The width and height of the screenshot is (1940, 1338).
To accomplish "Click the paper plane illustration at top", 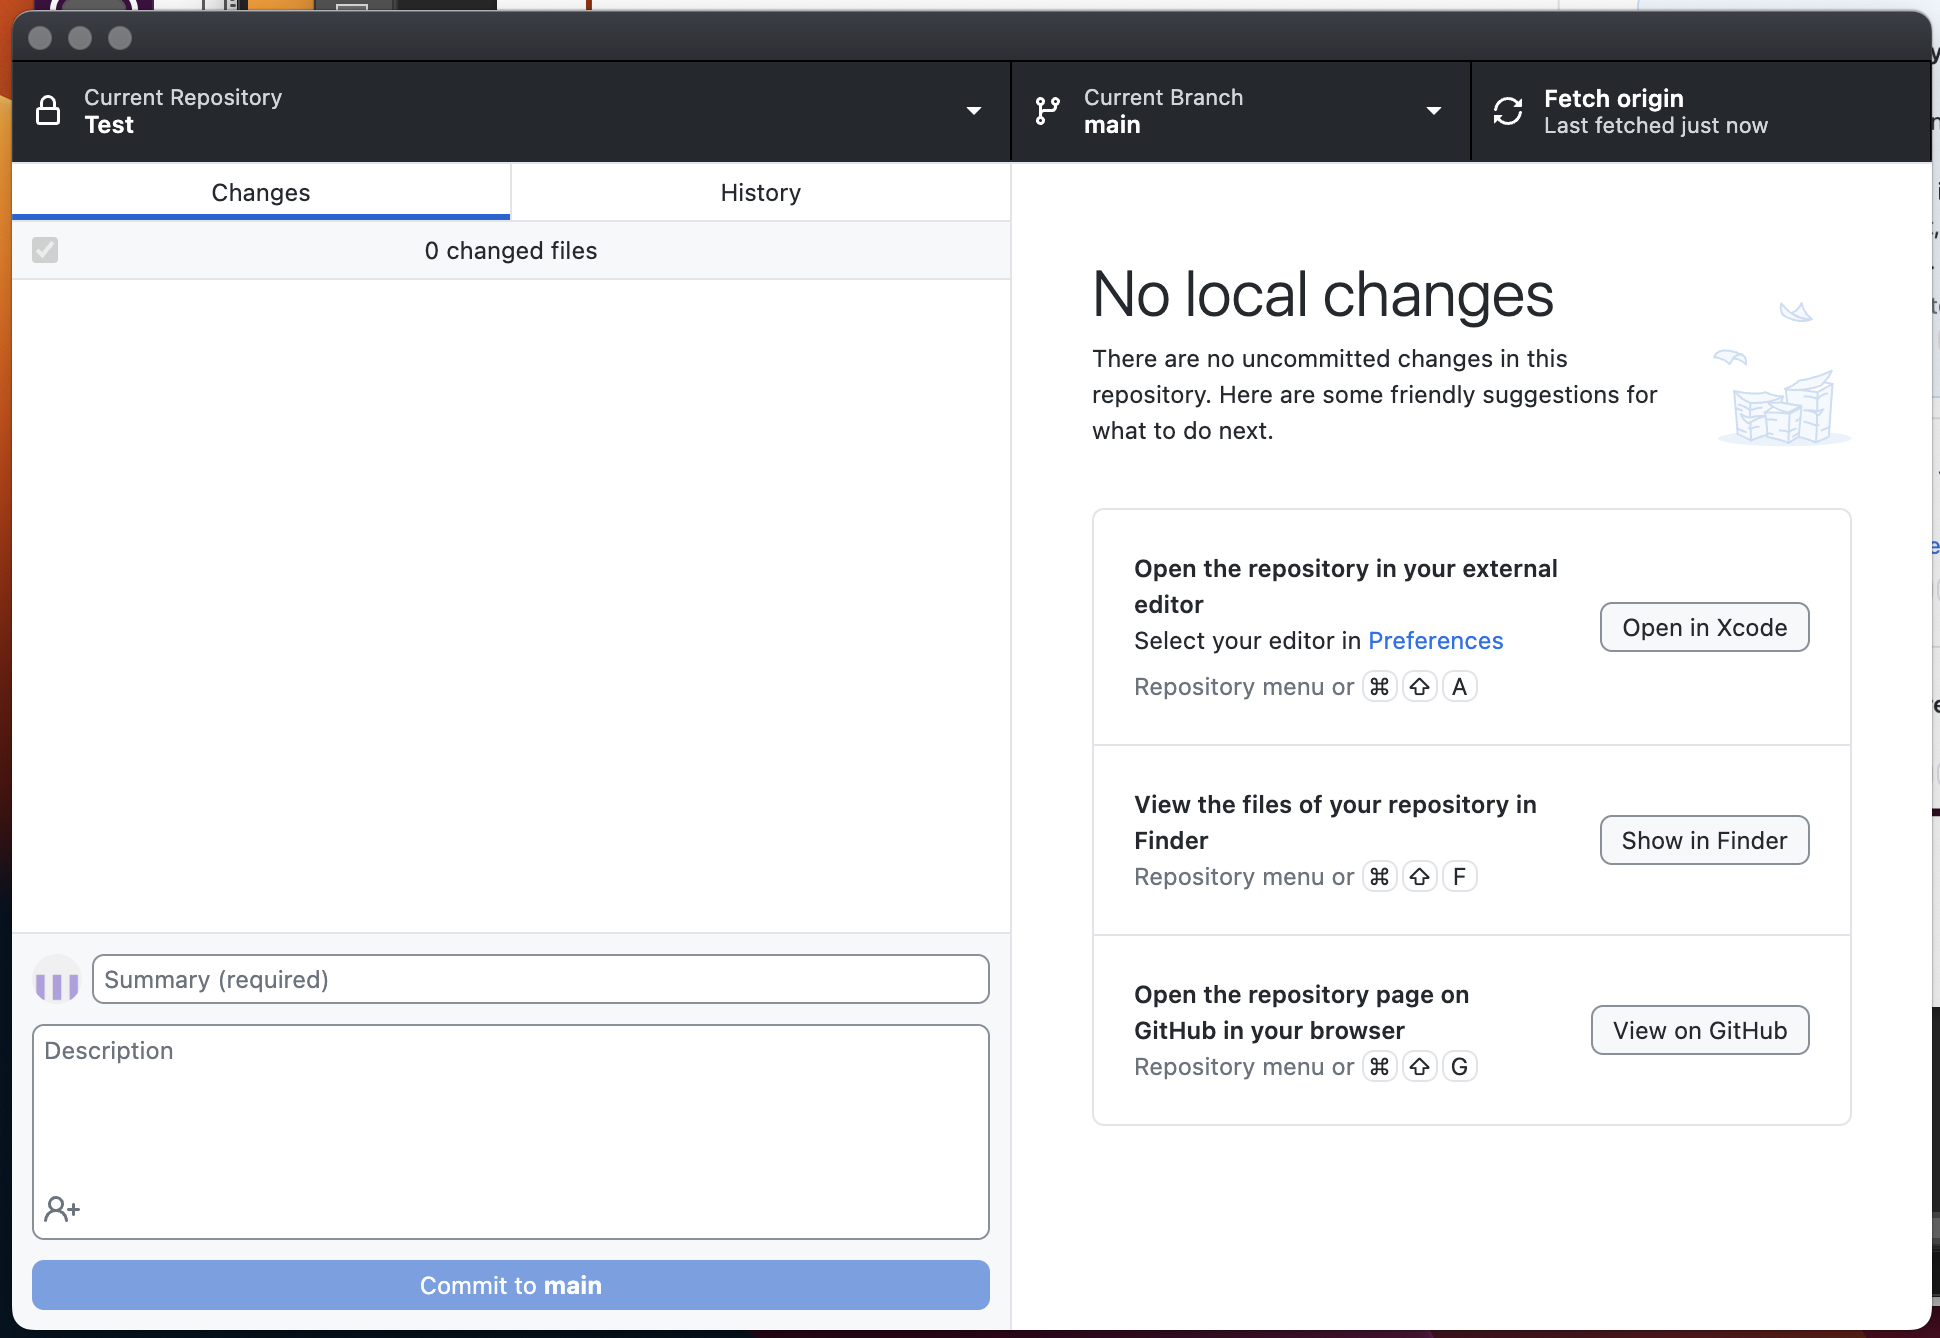I will (1796, 312).
